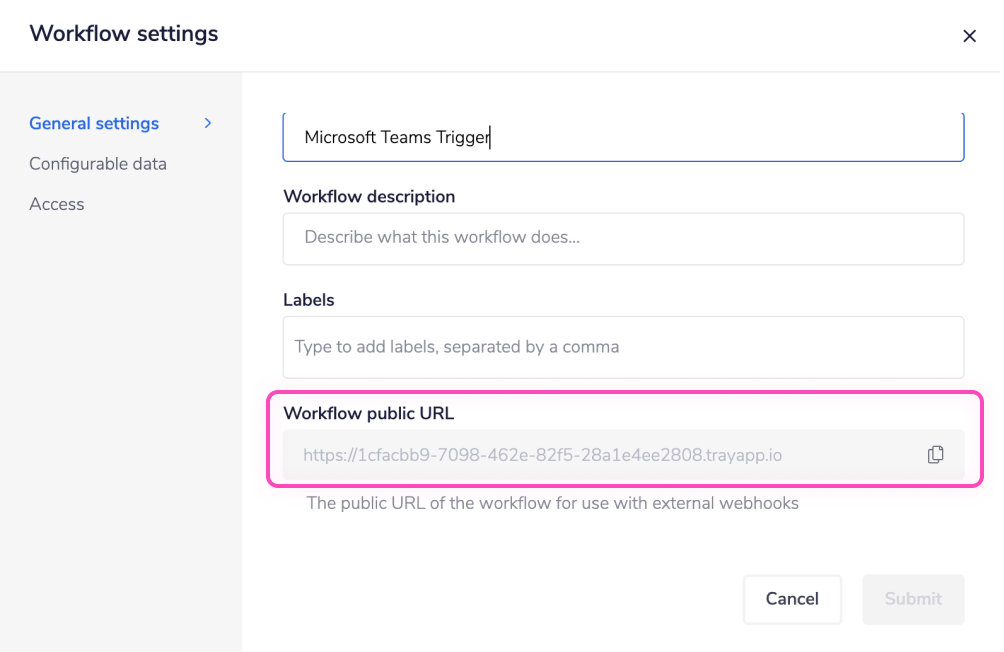Switch to the Configurable data section
Screen dimensions: 1004x652
tap(97, 163)
